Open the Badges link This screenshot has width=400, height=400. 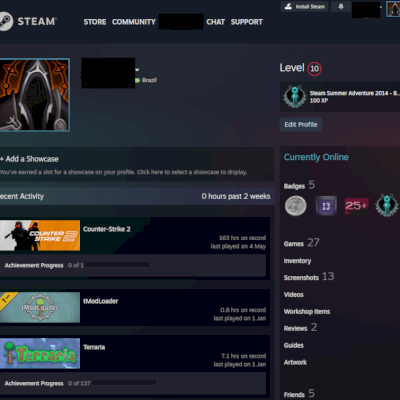click(294, 186)
